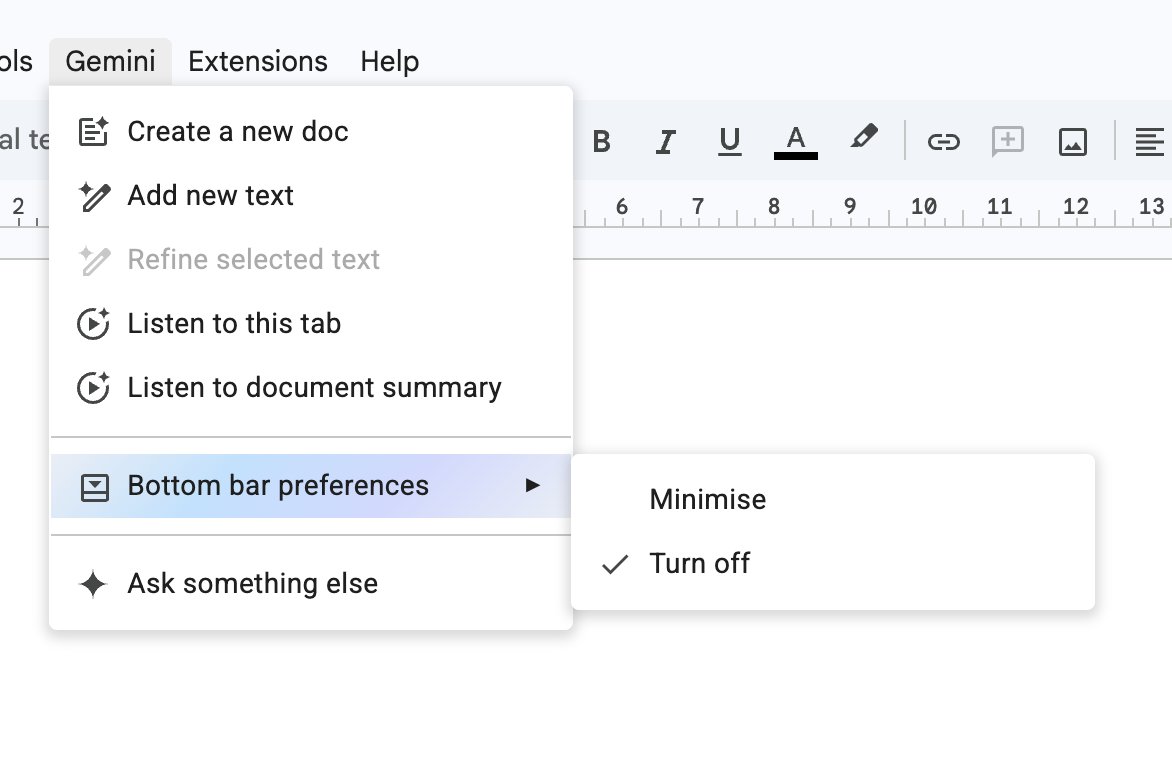Click the Add new text pencil icon
This screenshot has height=778, width=1172.
pos(94,197)
